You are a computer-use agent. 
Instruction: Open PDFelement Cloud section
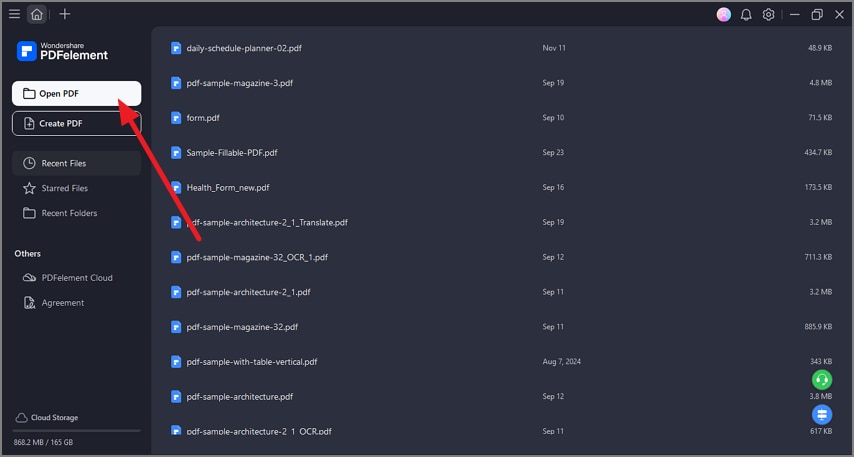pyautogui.click(x=76, y=278)
